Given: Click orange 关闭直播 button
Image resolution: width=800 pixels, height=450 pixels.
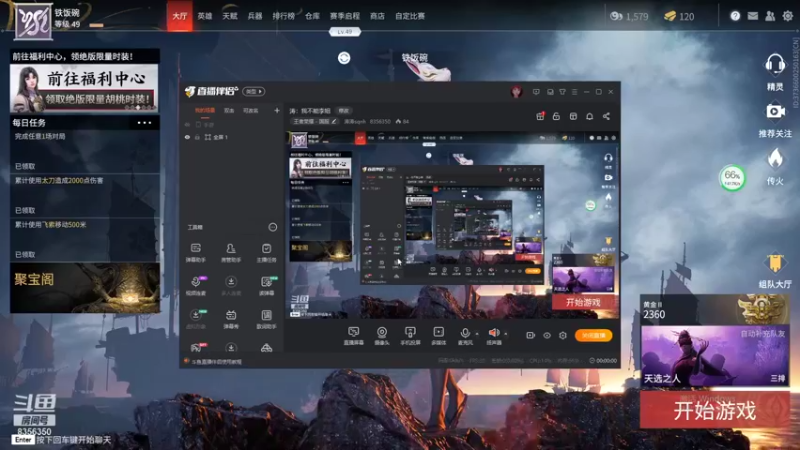Looking at the screenshot, I should click(593, 335).
